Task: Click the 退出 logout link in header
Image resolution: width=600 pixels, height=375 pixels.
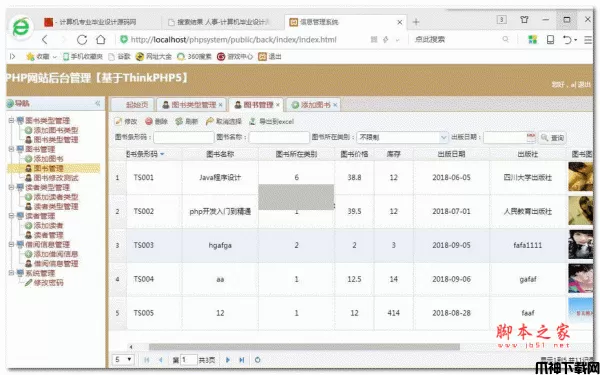Action: [584, 85]
